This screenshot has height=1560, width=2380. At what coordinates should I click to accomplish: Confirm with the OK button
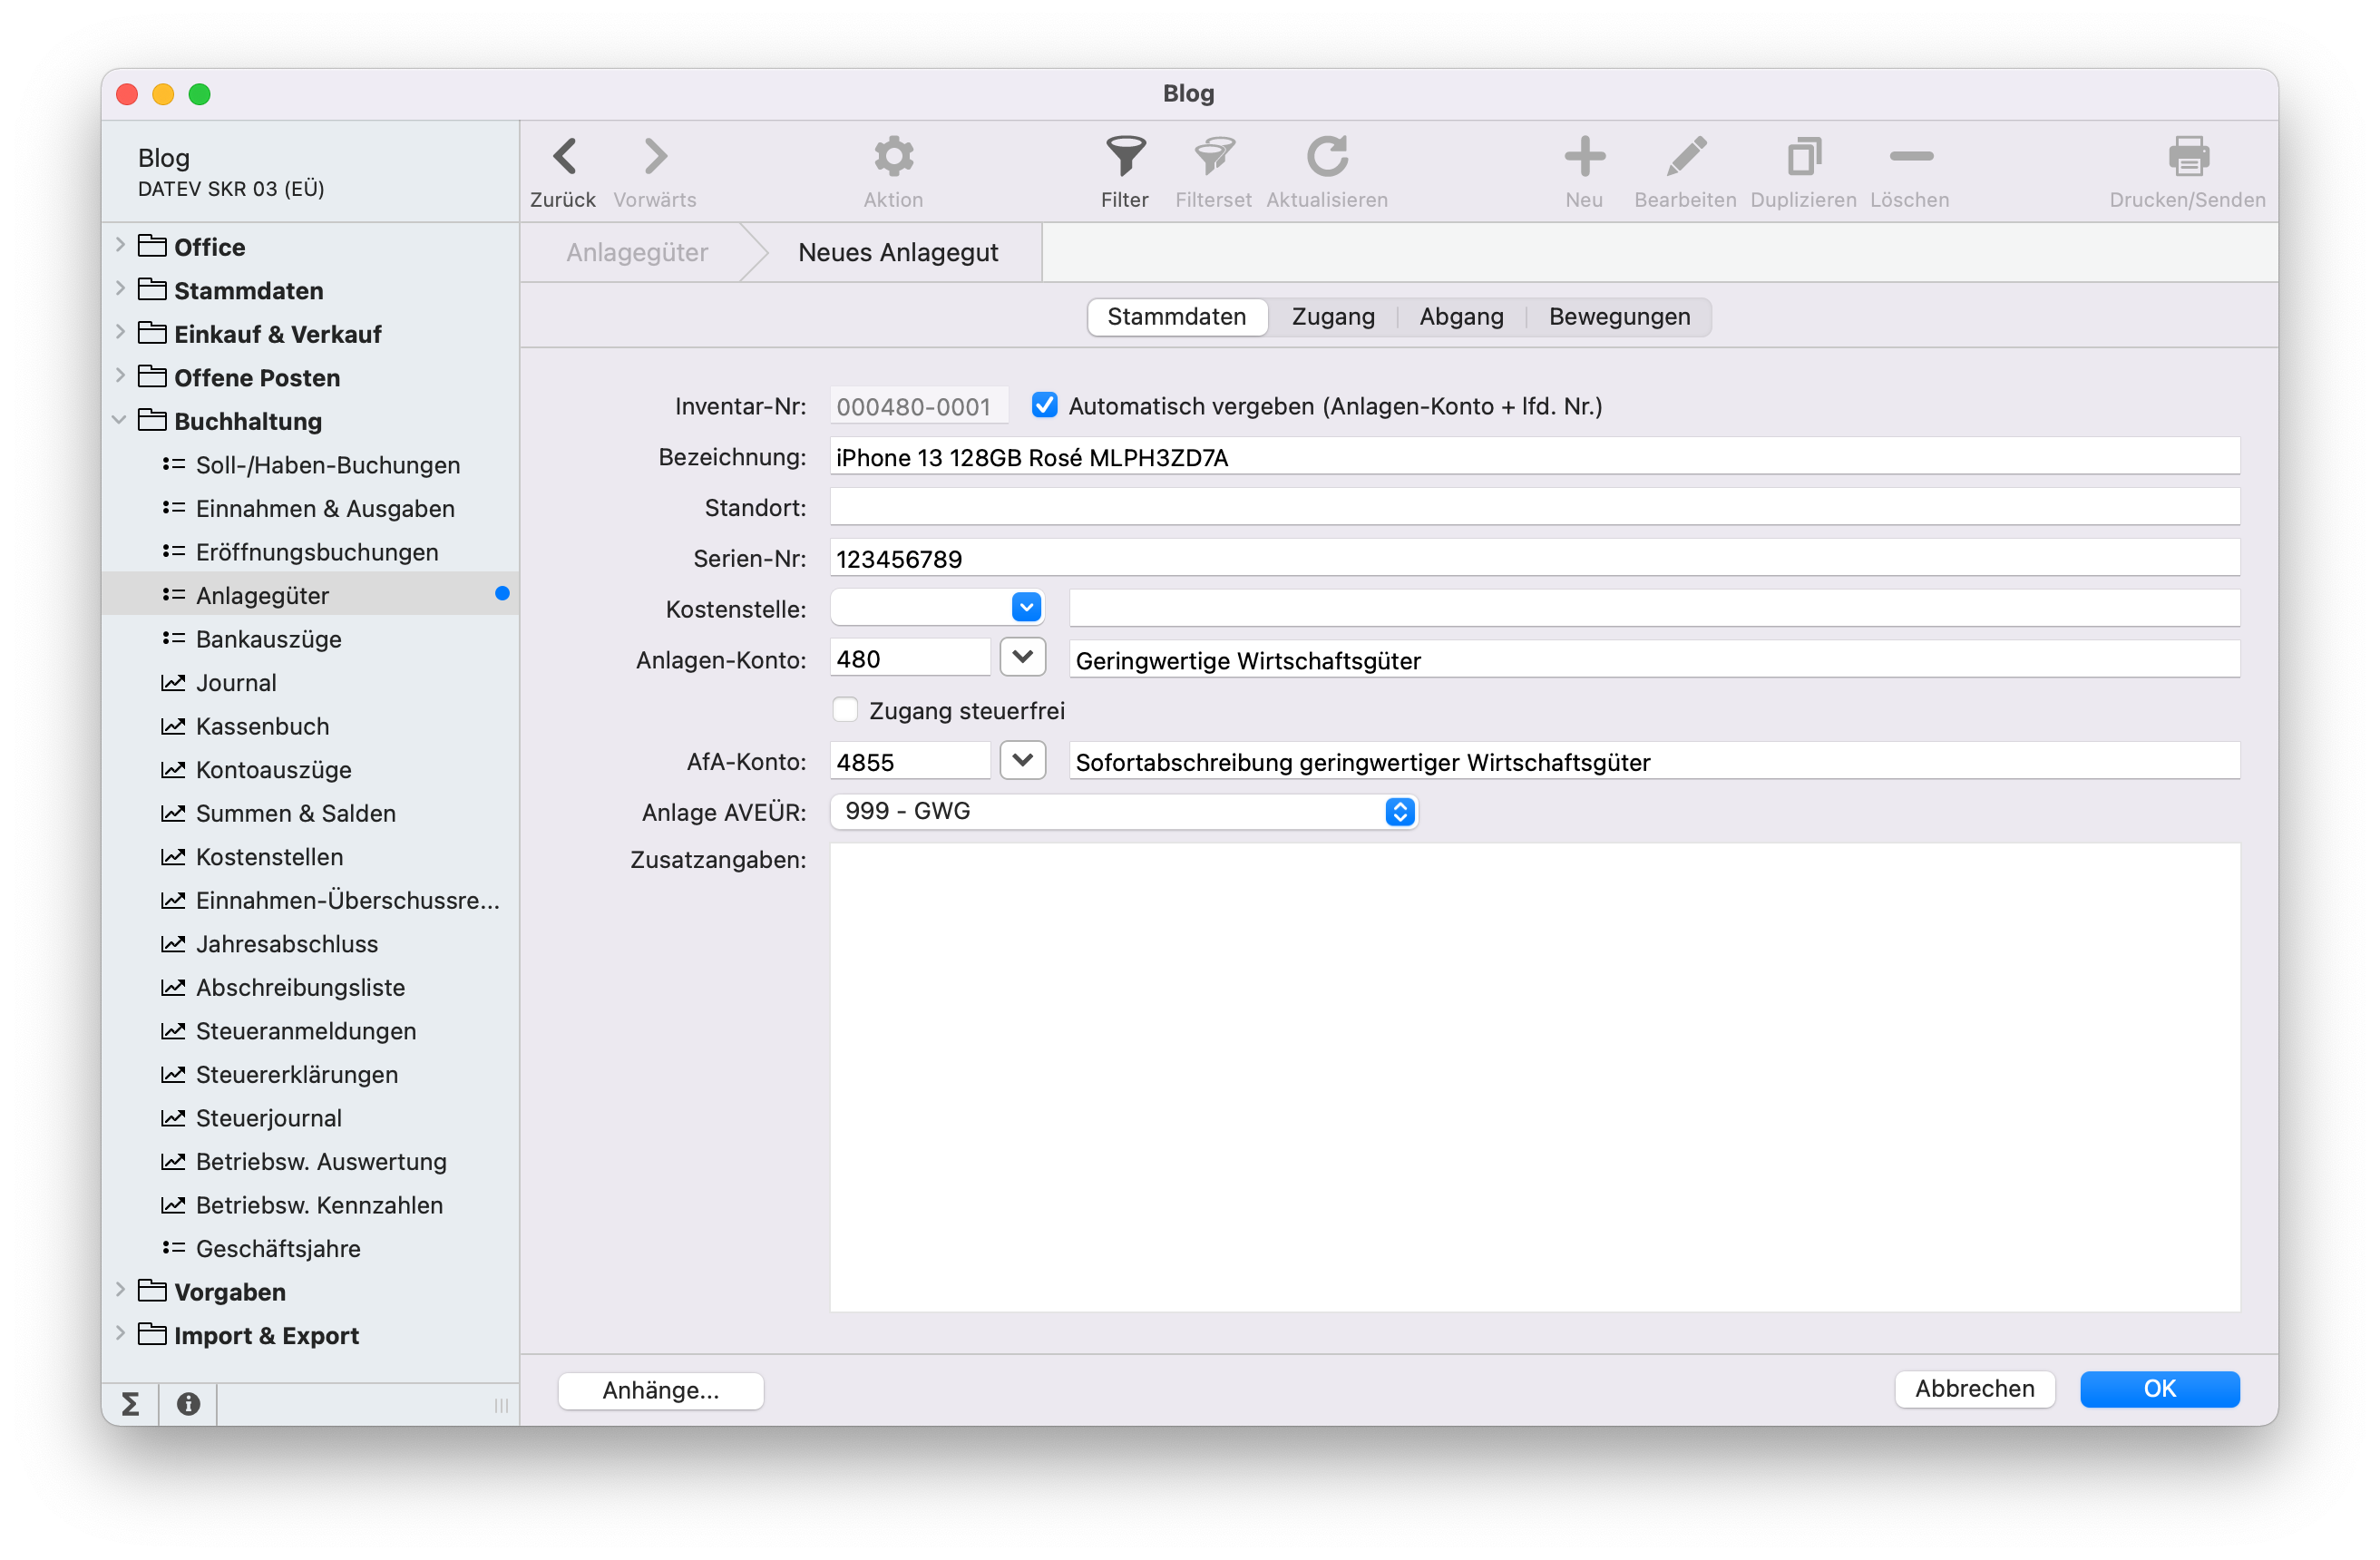click(x=2159, y=1389)
